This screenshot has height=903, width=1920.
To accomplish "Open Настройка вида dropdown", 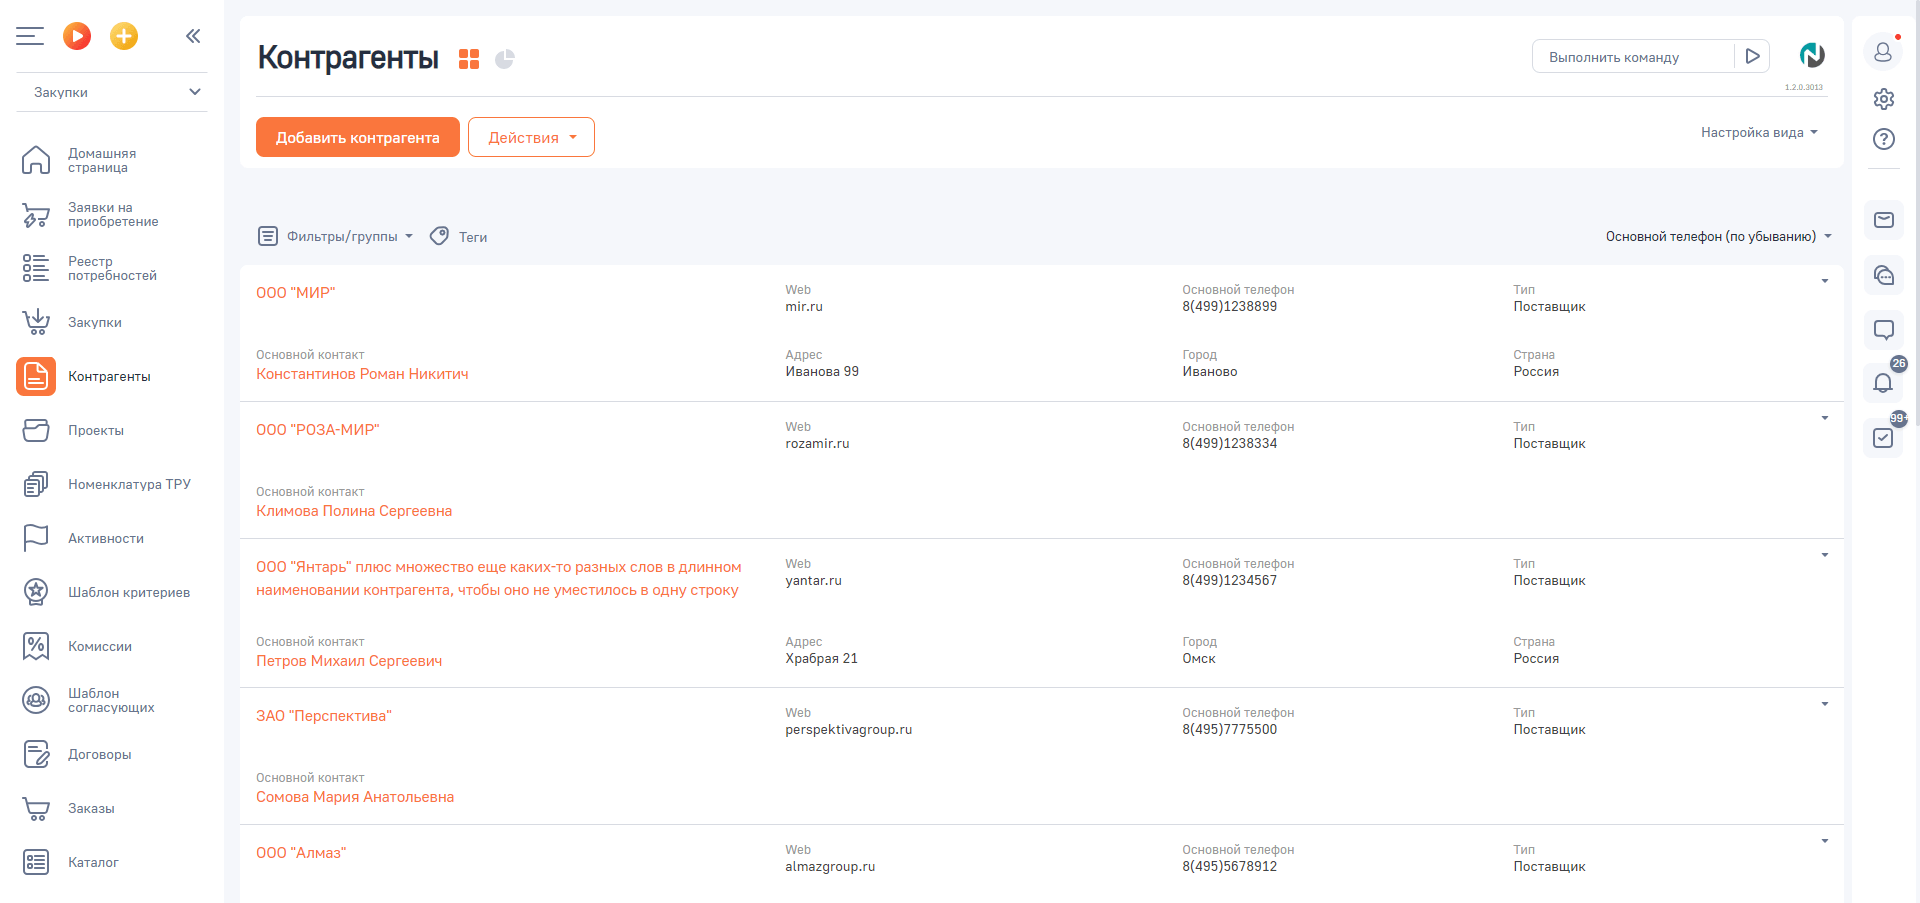I will (x=1759, y=132).
